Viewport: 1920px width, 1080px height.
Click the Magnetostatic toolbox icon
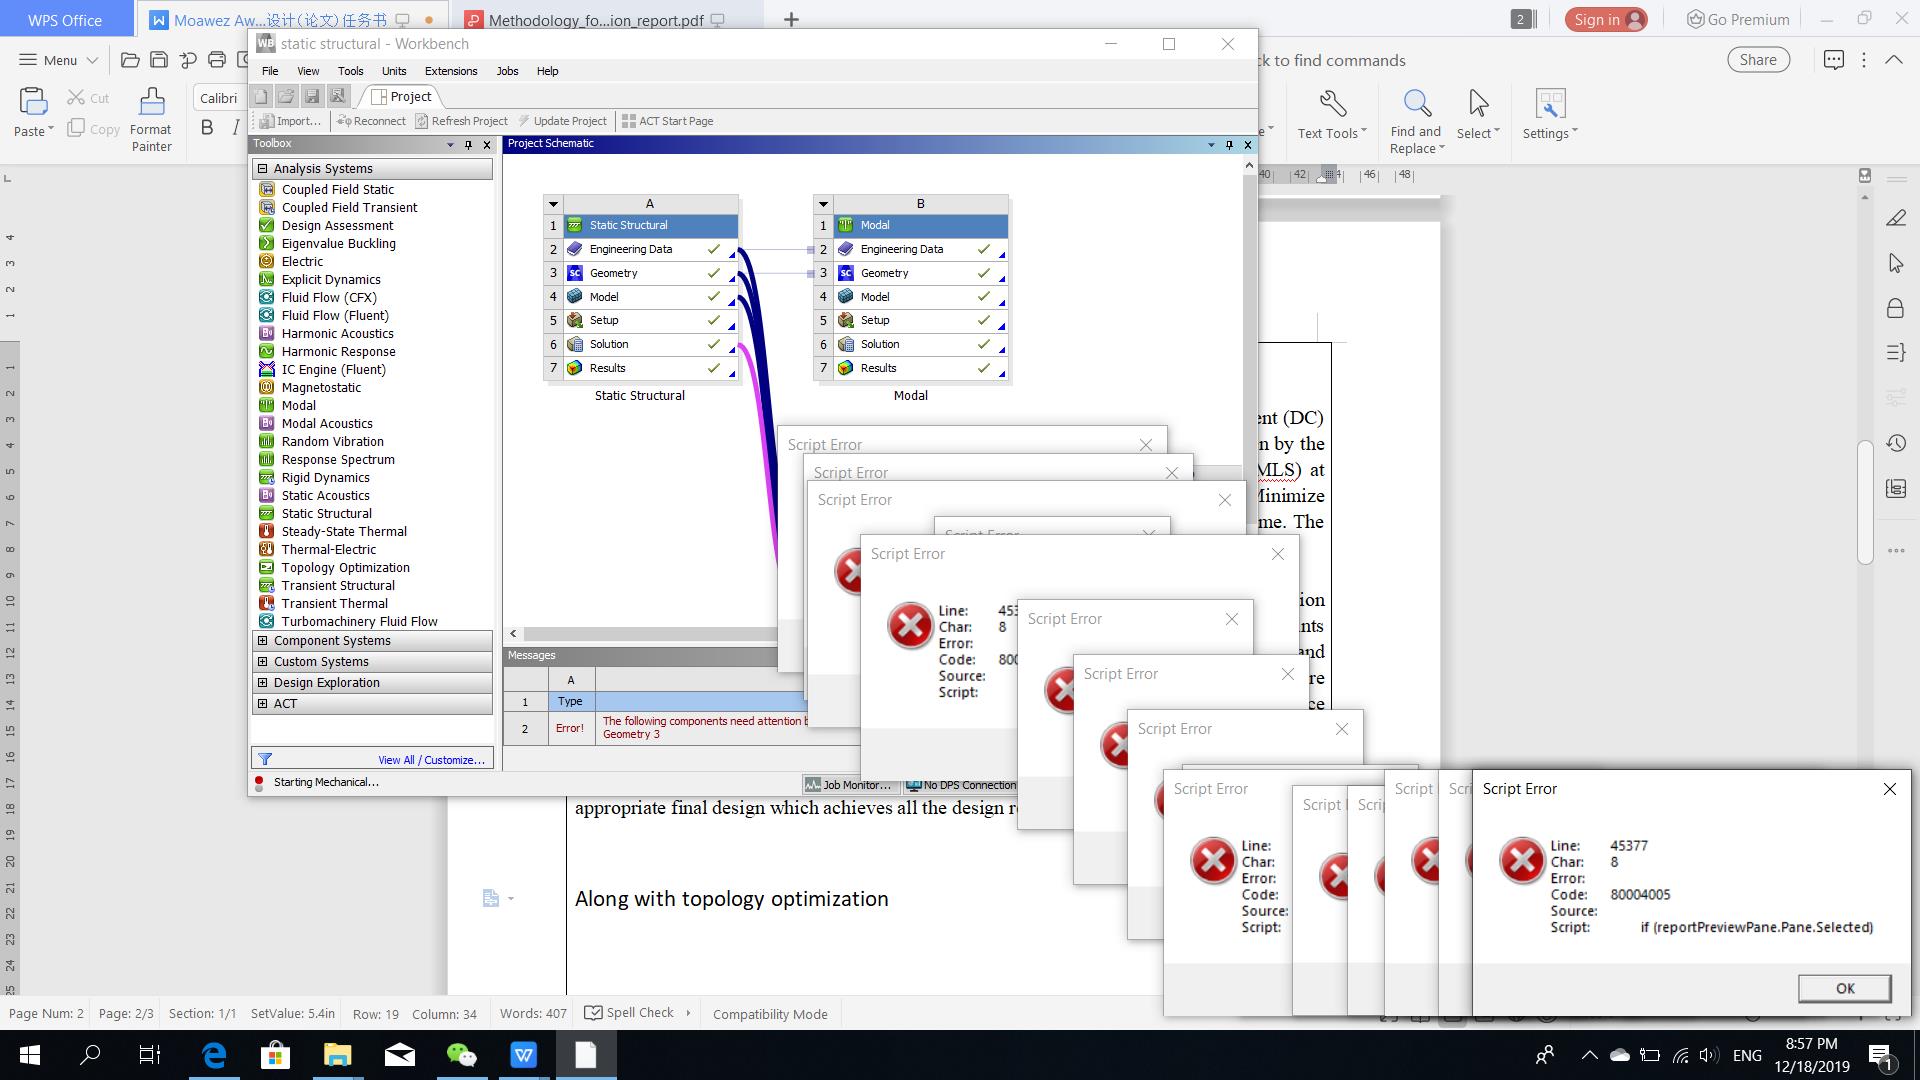[x=267, y=387]
